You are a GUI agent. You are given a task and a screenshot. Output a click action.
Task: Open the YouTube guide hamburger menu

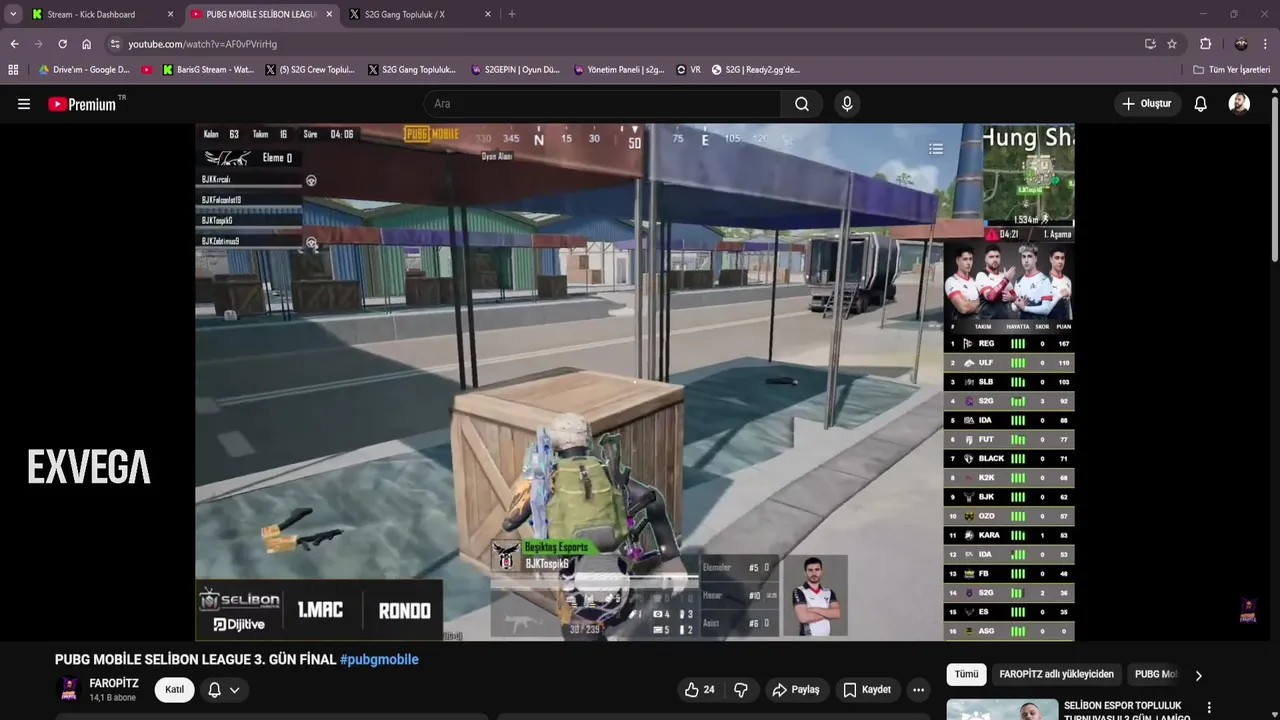(24, 104)
